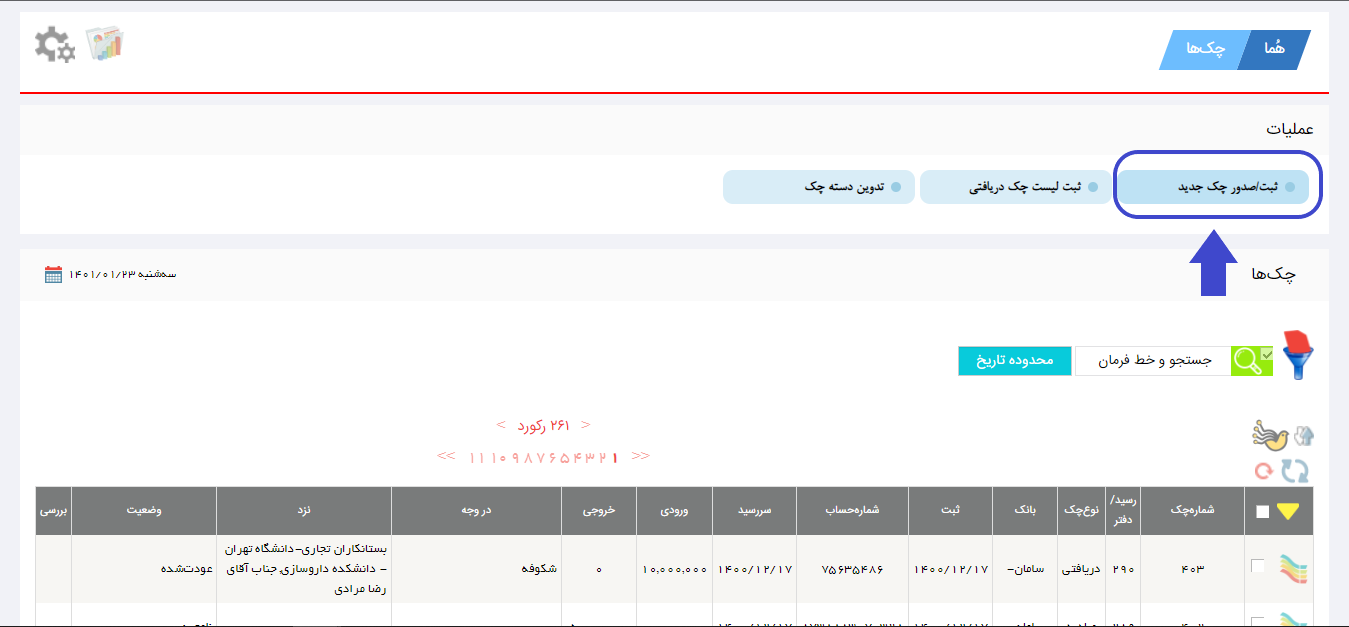Tick the checkbox for check ۴۰۳ row
The image size is (1349, 627).
(1258, 566)
